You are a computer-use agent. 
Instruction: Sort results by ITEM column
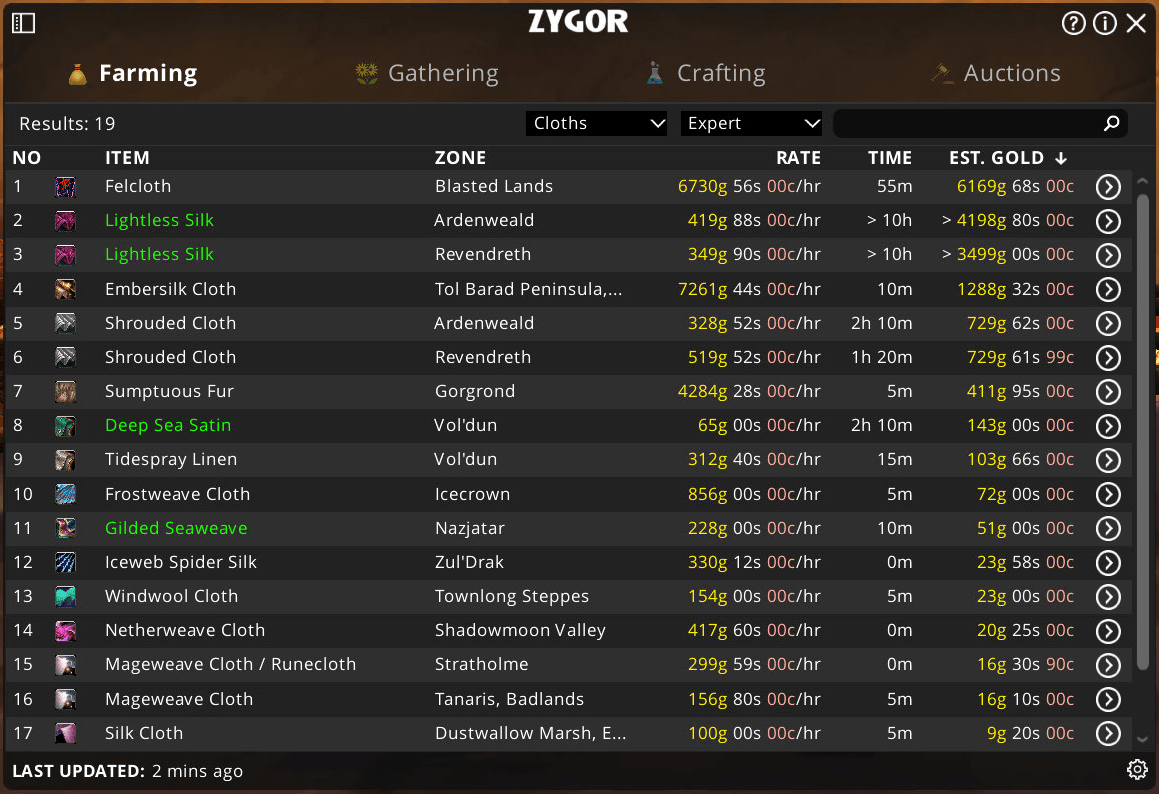click(127, 157)
